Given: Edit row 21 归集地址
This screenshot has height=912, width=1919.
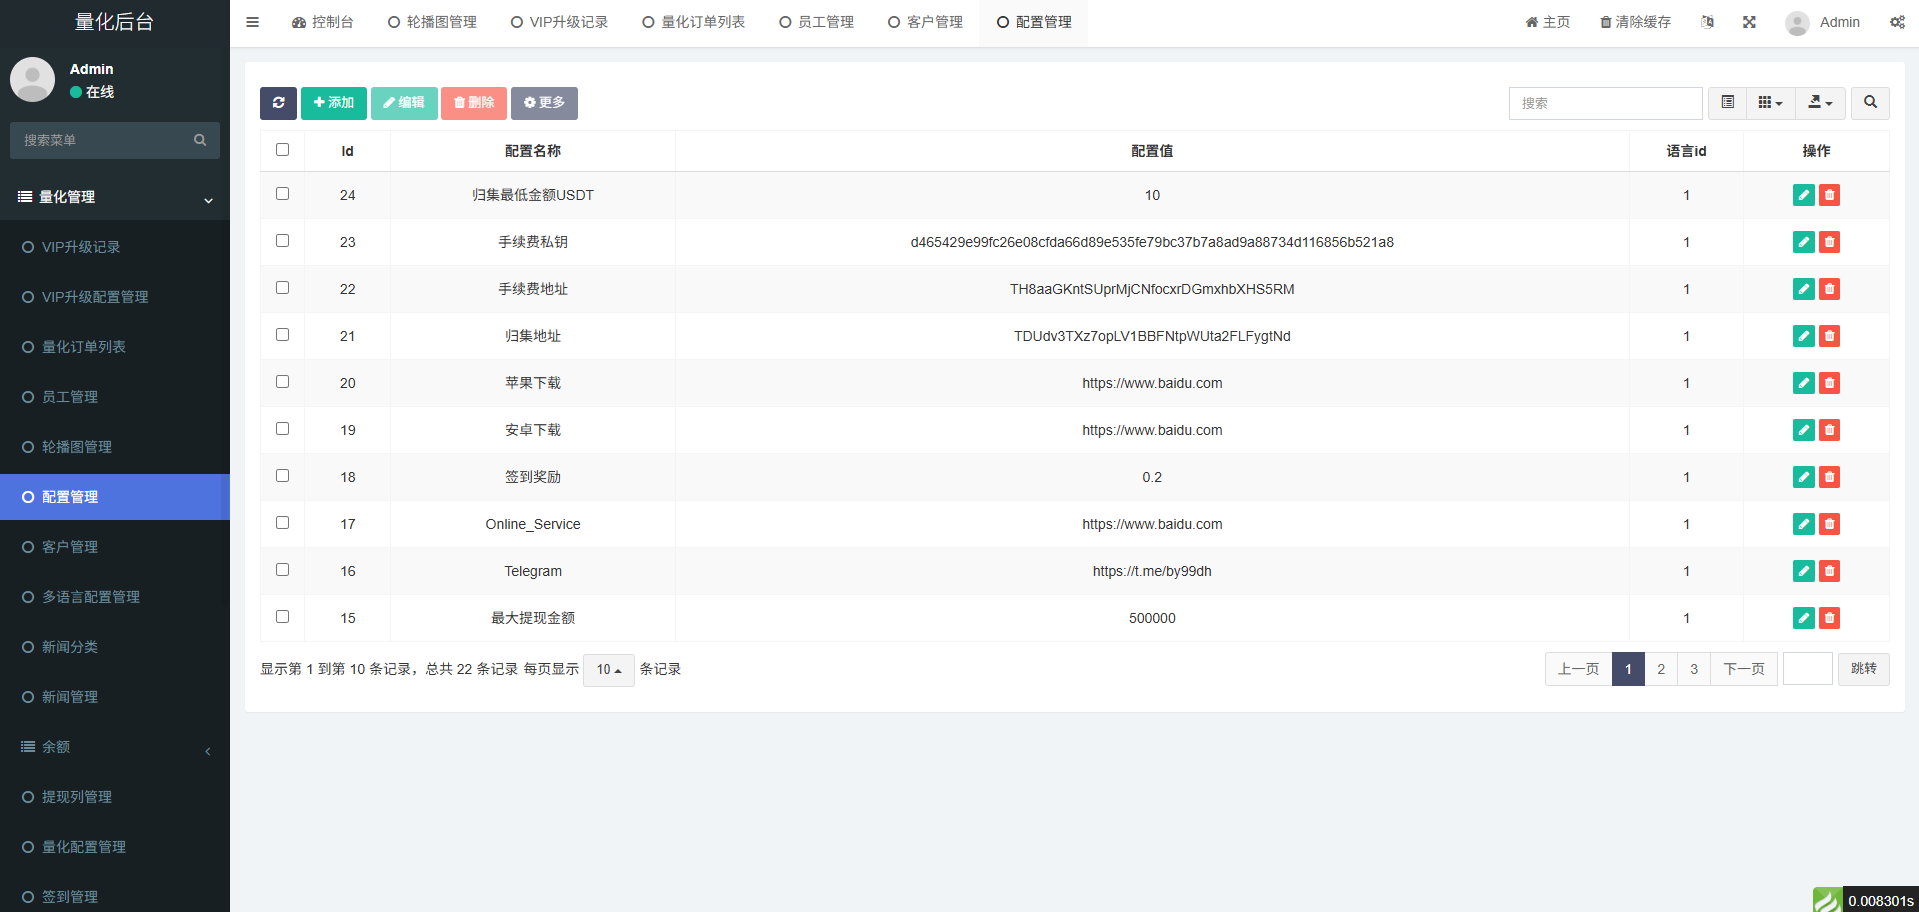Looking at the screenshot, I should tap(1803, 336).
